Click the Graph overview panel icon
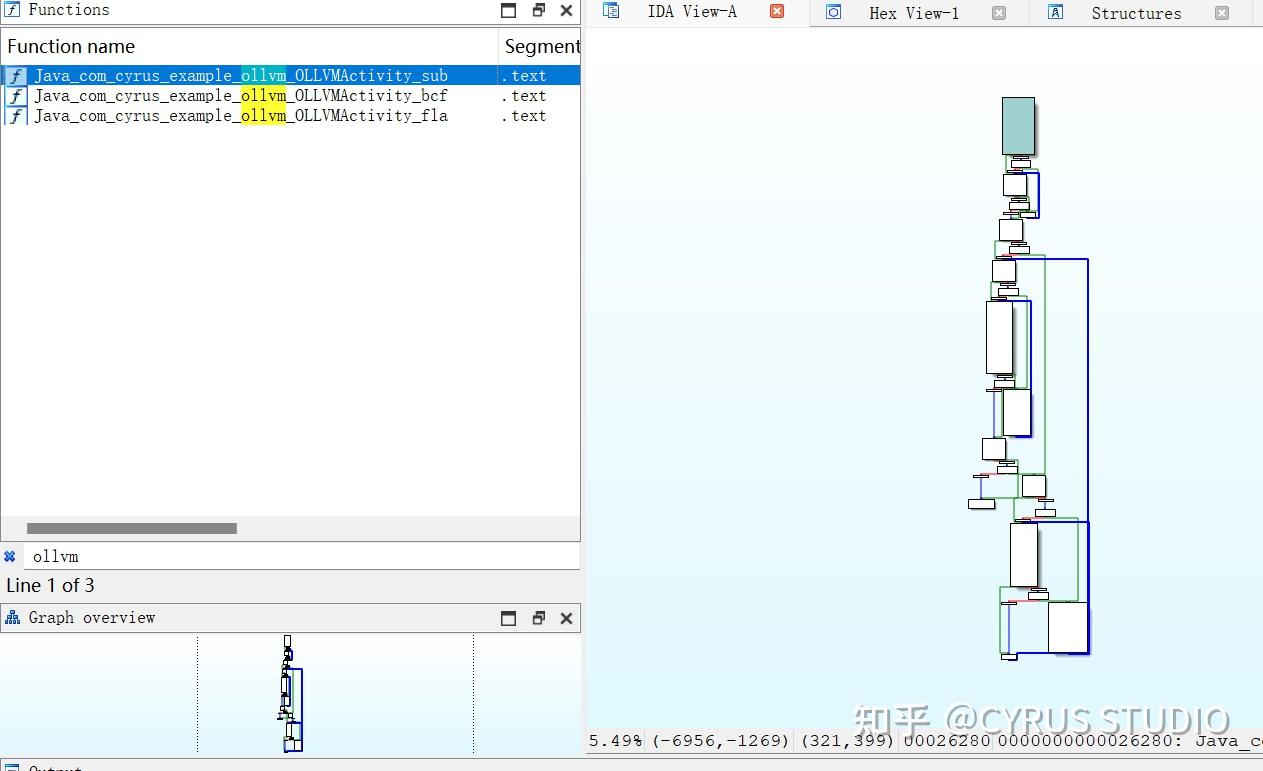 [12, 617]
